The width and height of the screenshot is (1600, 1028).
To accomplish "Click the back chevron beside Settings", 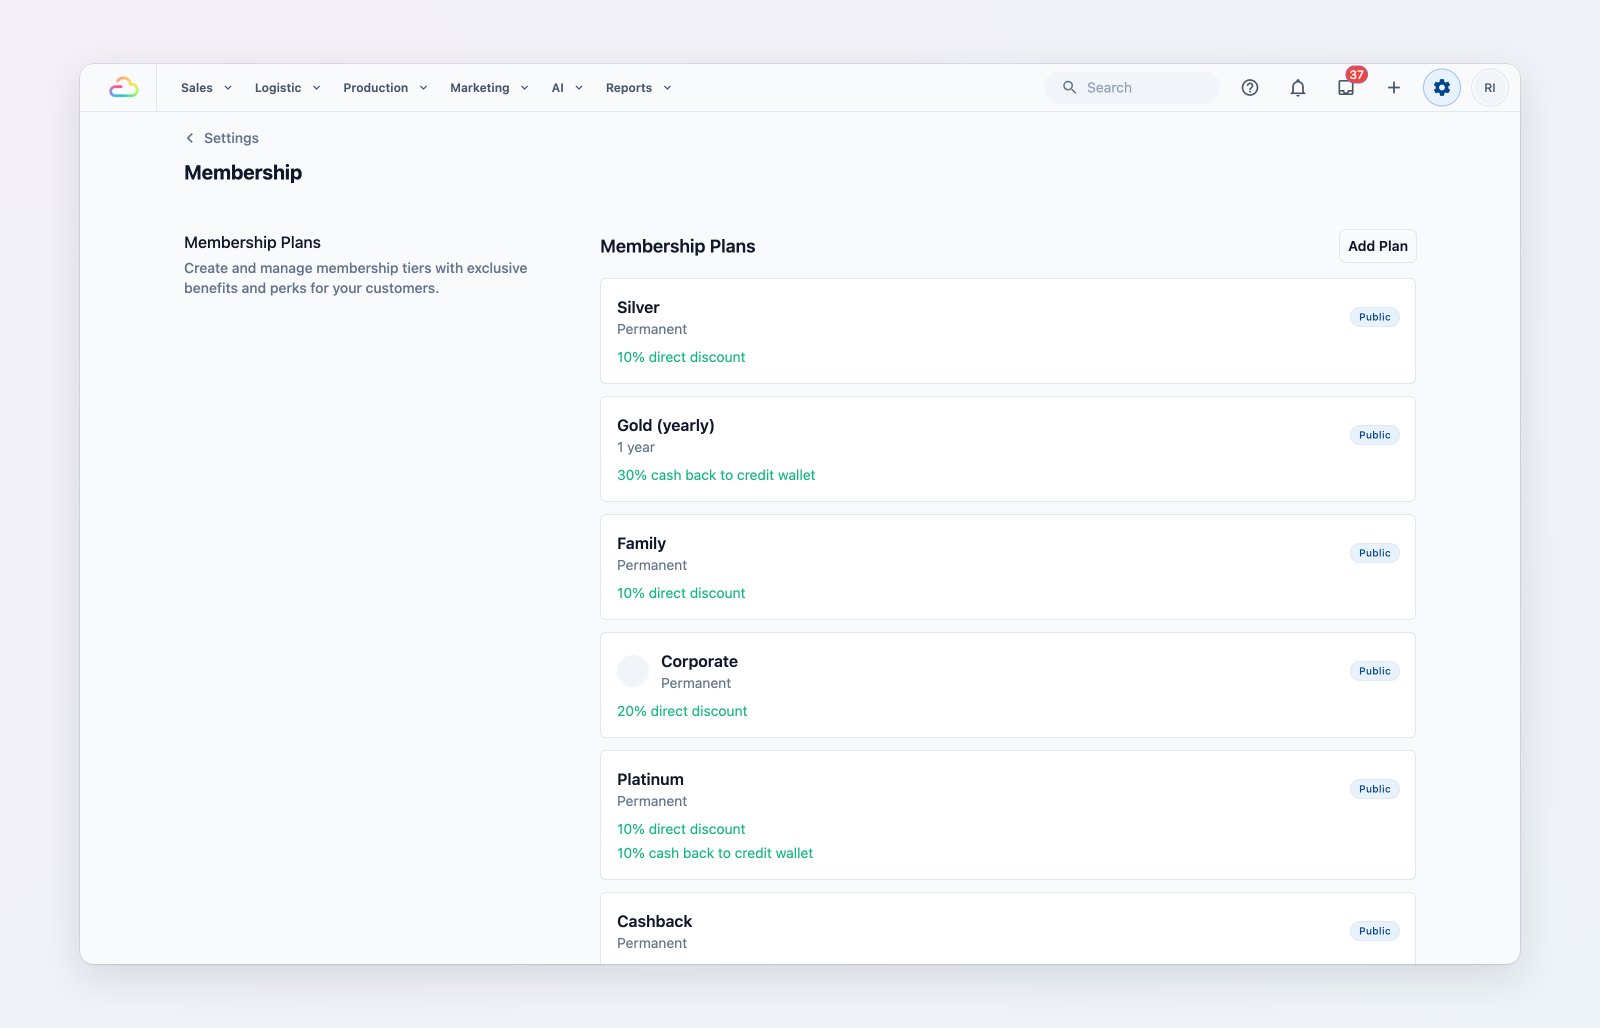I will click(190, 138).
